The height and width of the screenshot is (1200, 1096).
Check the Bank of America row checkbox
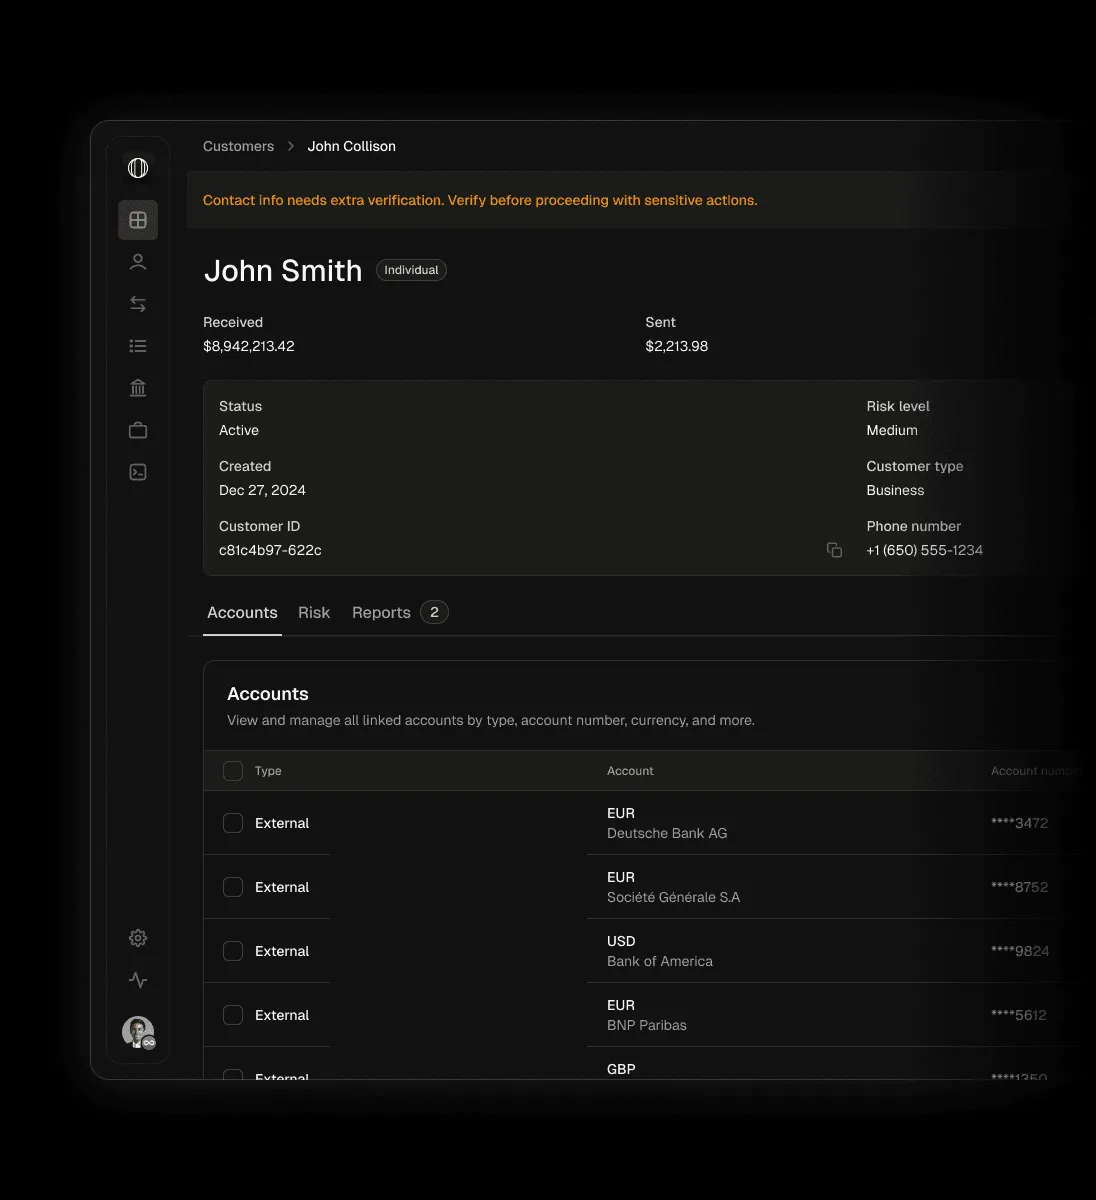click(233, 951)
